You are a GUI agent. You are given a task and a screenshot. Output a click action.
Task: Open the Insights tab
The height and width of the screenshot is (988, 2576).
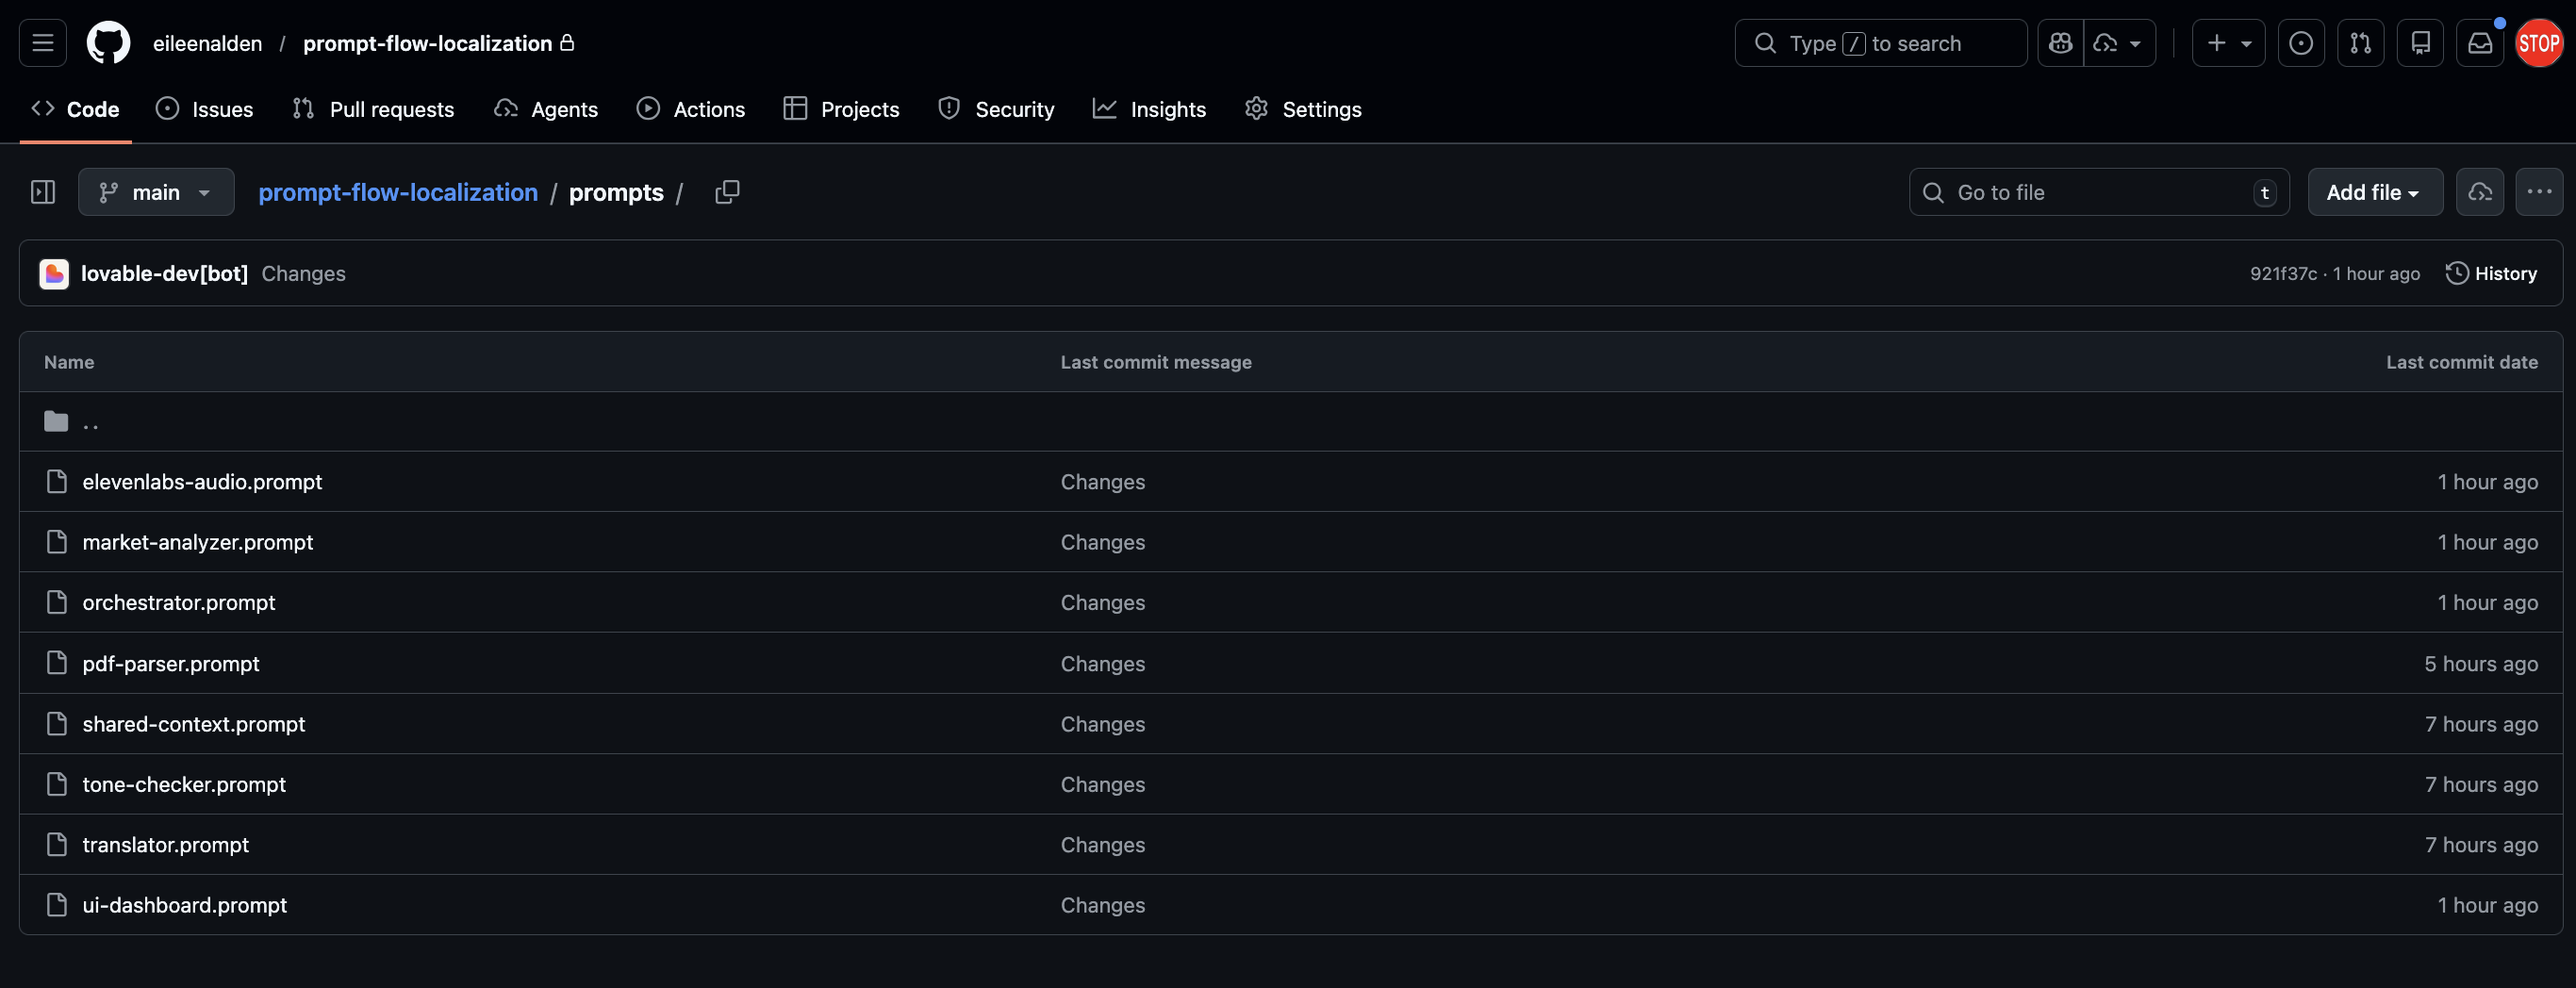click(x=1149, y=109)
